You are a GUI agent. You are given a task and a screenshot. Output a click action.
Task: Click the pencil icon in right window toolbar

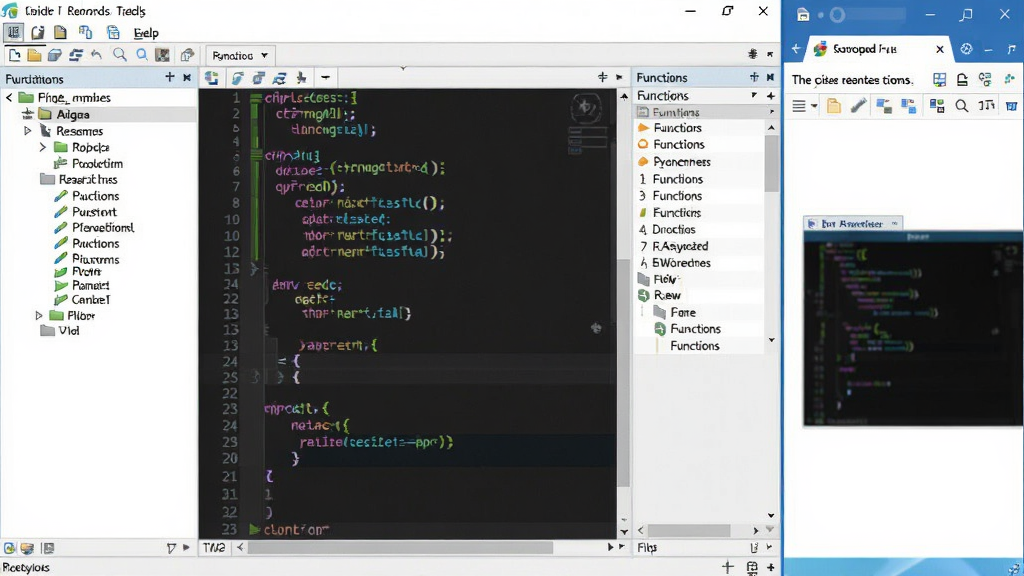(x=858, y=106)
